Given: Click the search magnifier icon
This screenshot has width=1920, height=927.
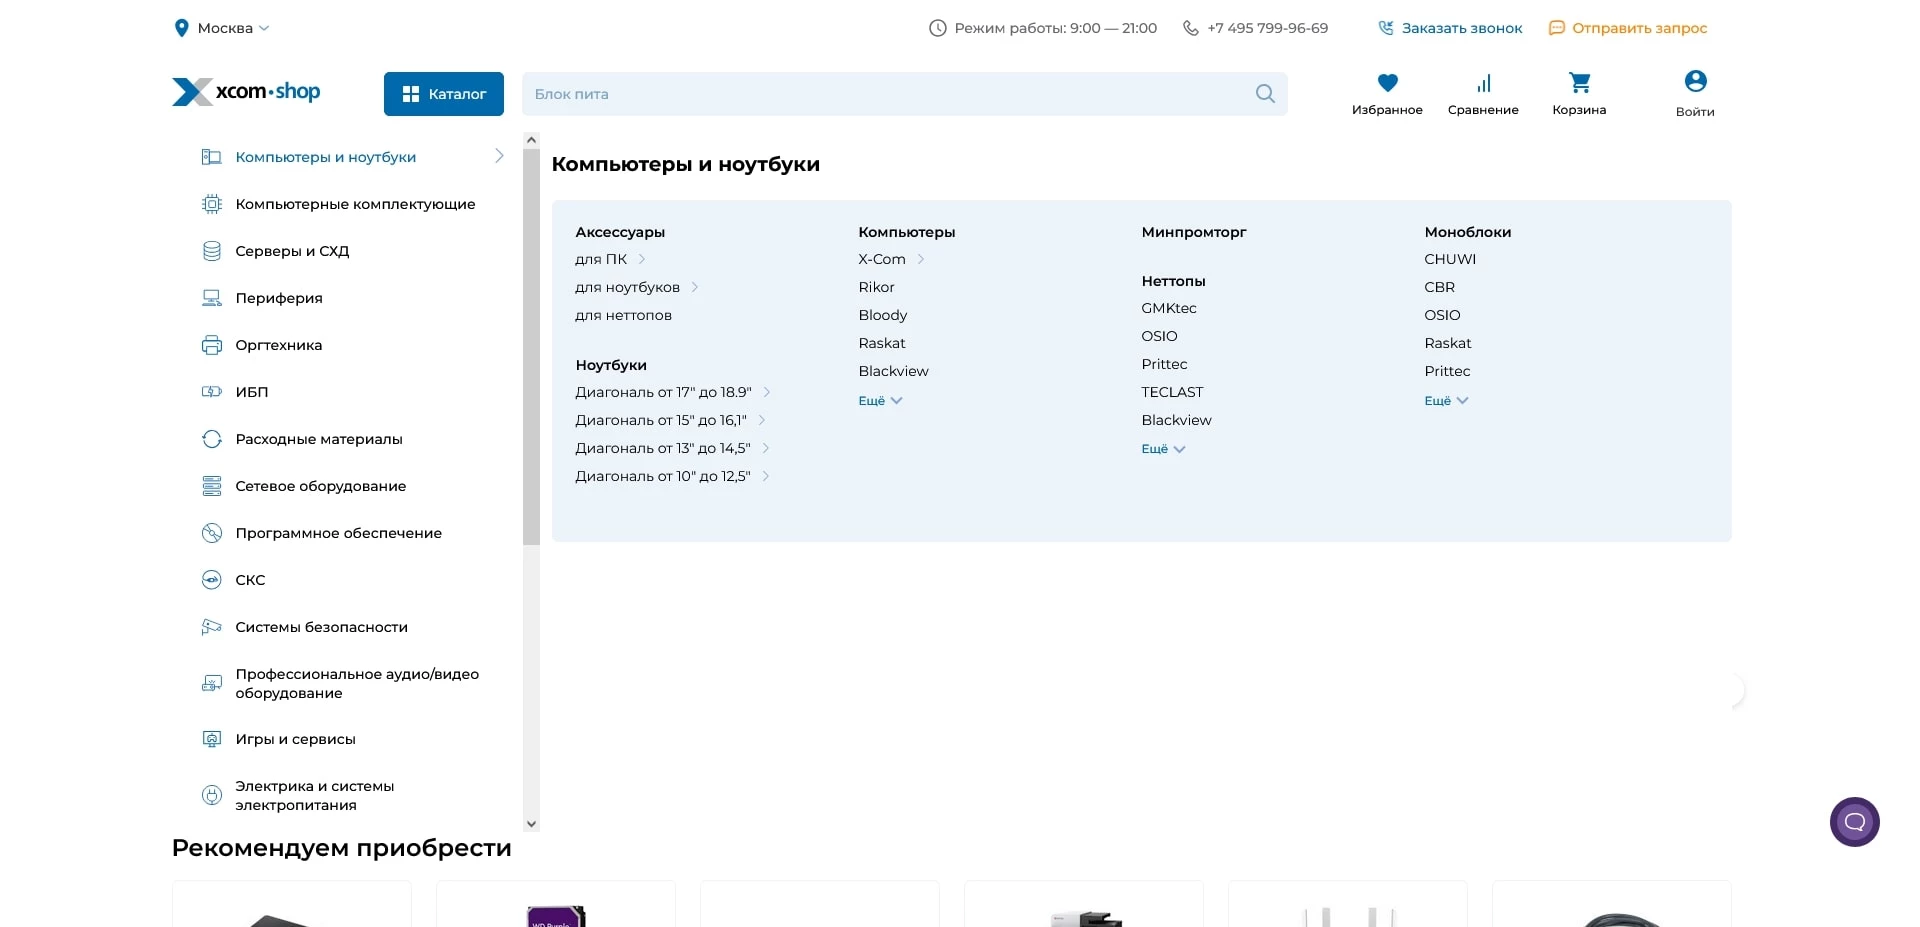Looking at the screenshot, I should [1265, 94].
